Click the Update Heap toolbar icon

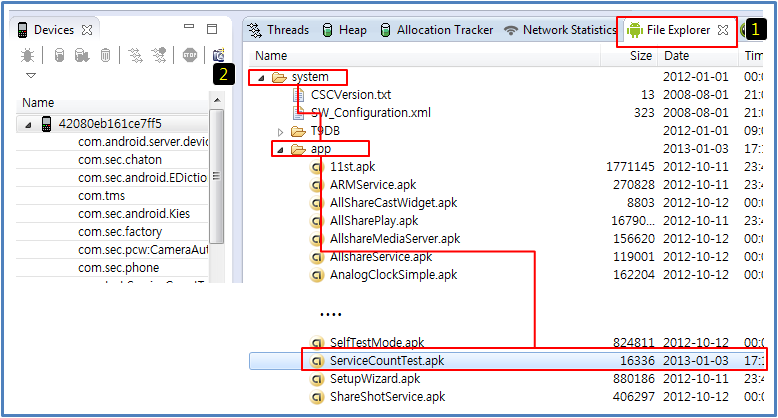tap(59, 55)
